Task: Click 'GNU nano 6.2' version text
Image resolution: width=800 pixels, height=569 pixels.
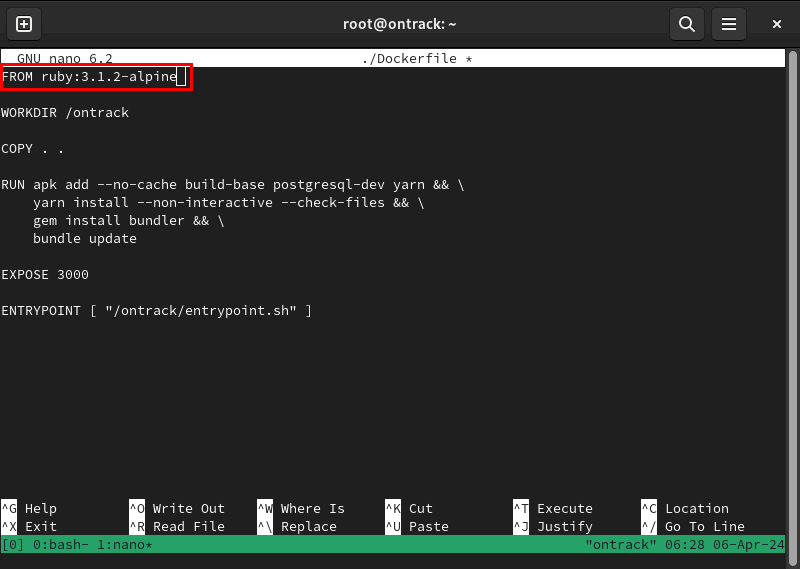Action: tap(65, 59)
